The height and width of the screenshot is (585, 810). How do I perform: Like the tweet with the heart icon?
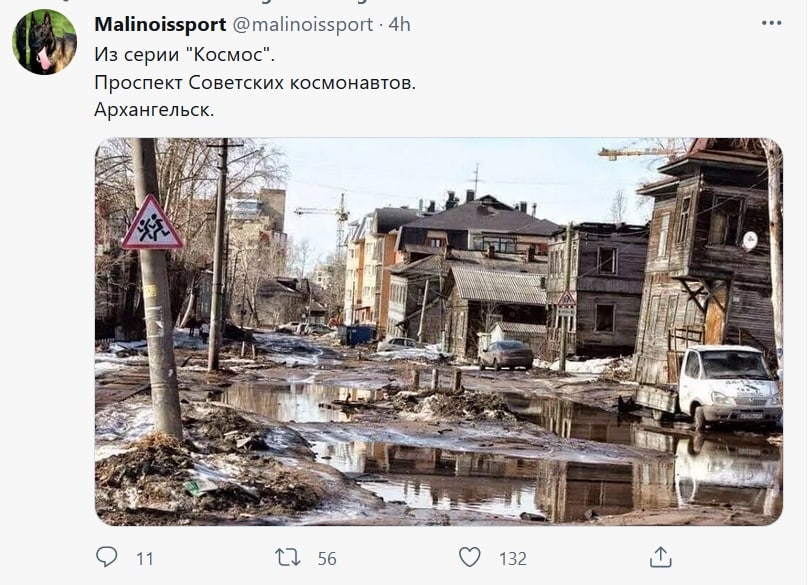[470, 557]
